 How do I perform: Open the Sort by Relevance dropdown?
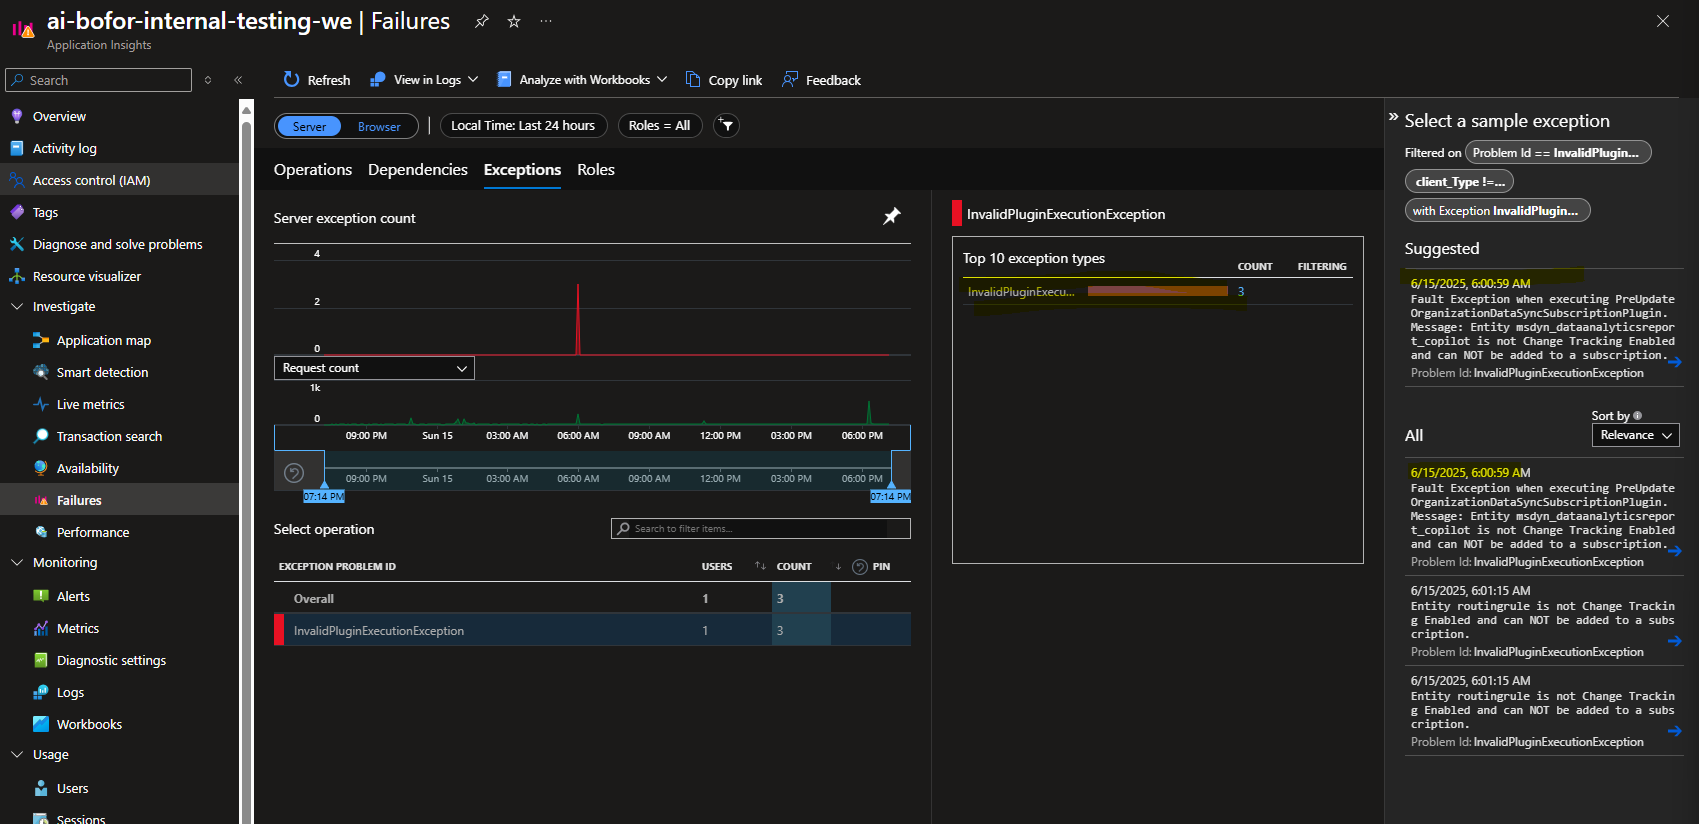click(1635, 435)
